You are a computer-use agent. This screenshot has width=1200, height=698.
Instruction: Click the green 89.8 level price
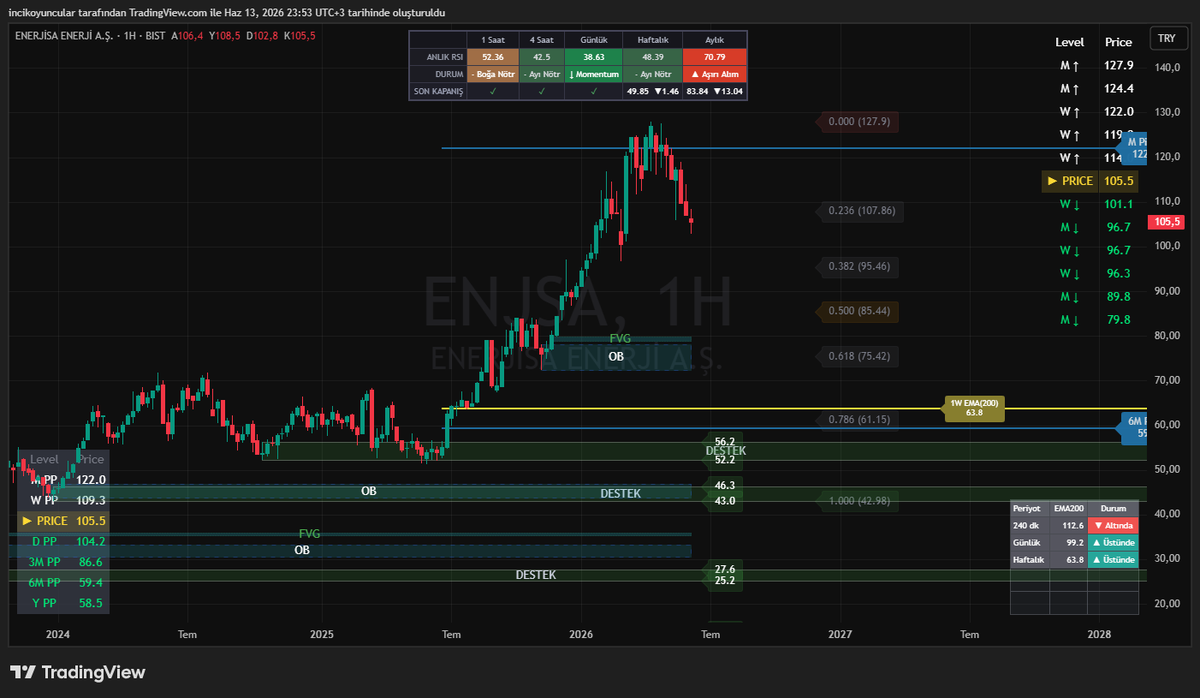coord(1118,297)
